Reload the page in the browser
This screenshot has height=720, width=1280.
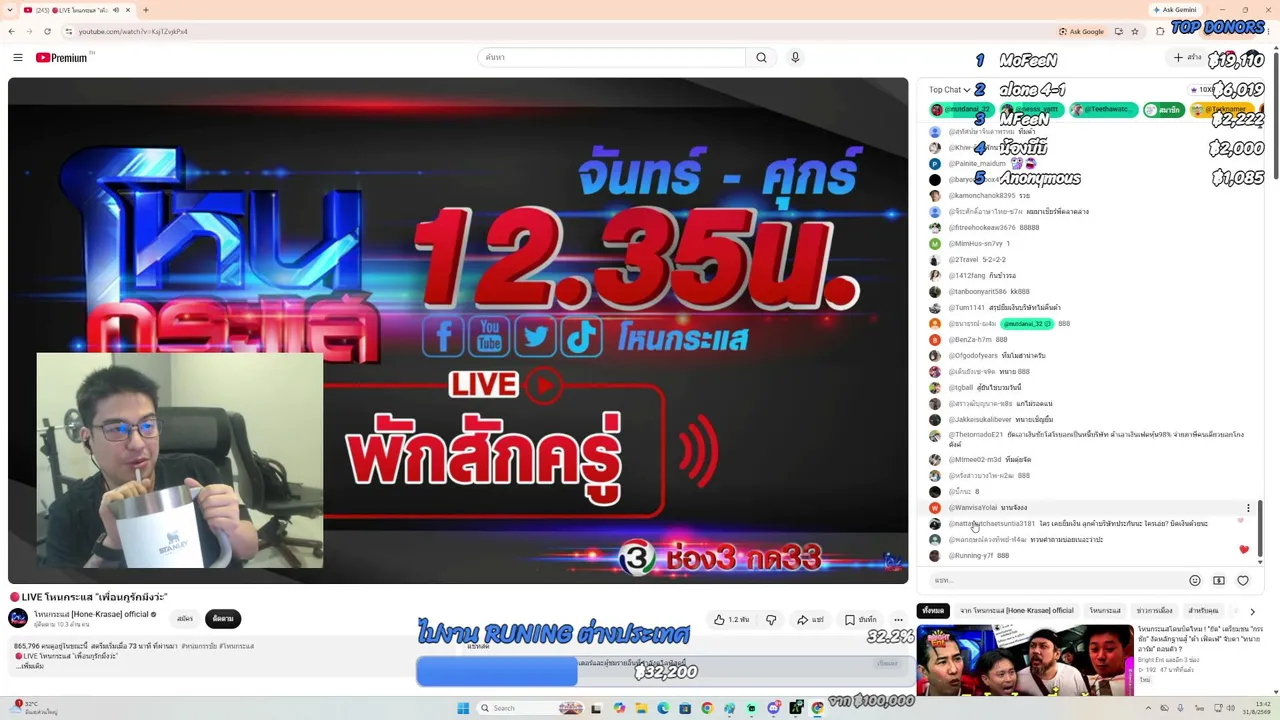tap(47, 31)
